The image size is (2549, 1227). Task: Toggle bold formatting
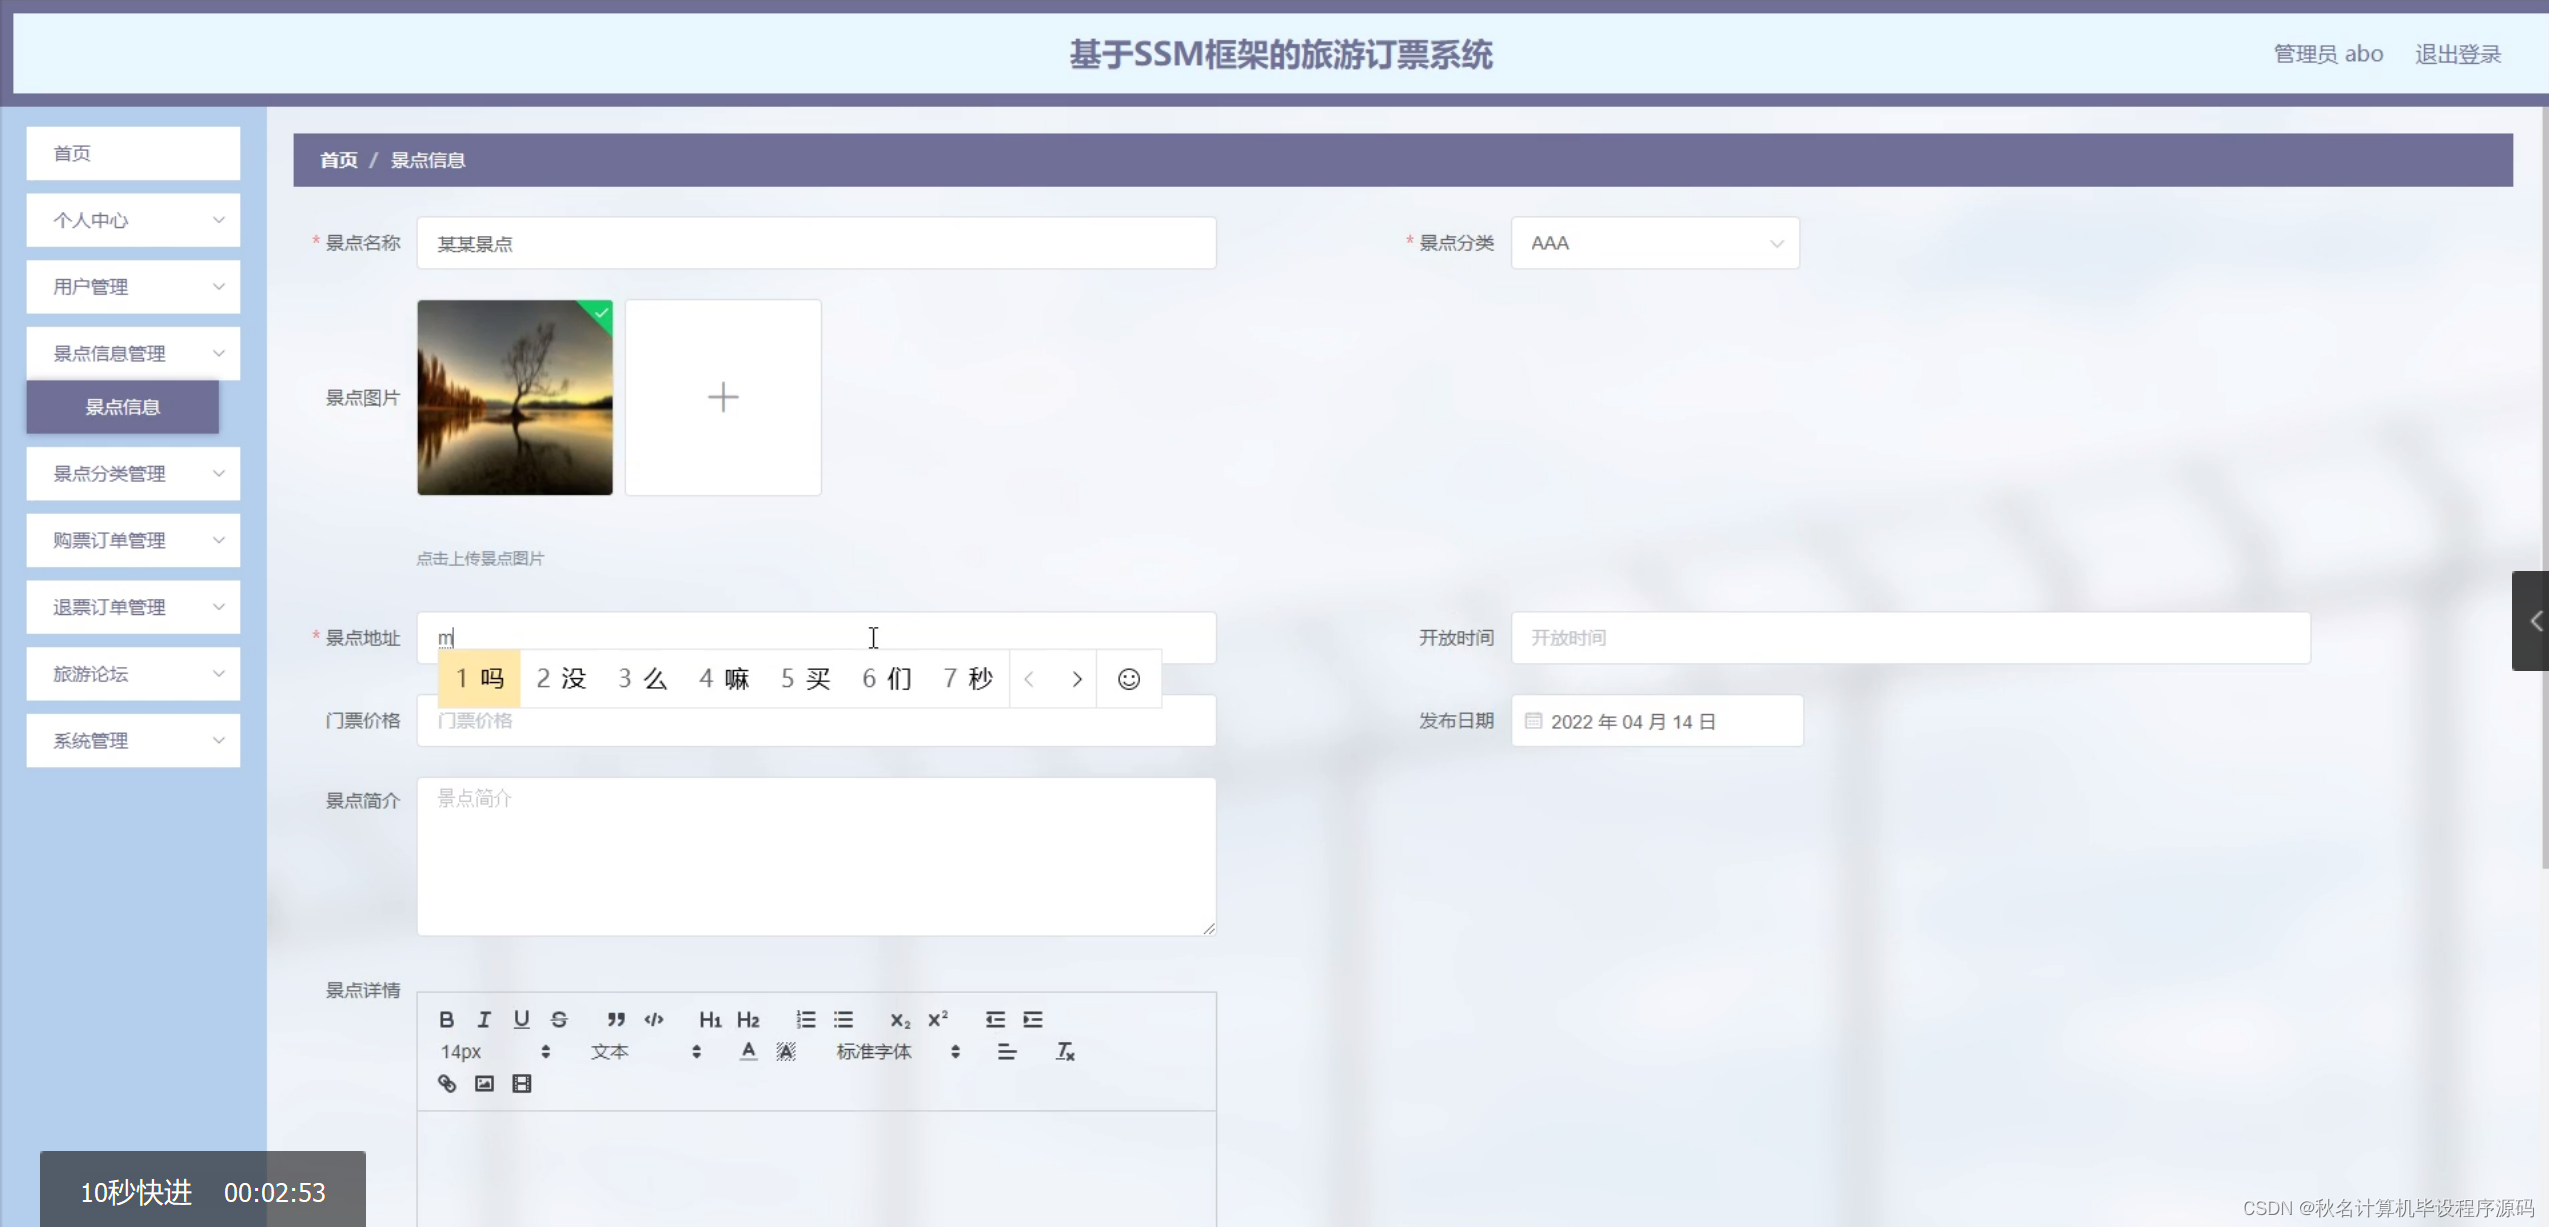[446, 1019]
